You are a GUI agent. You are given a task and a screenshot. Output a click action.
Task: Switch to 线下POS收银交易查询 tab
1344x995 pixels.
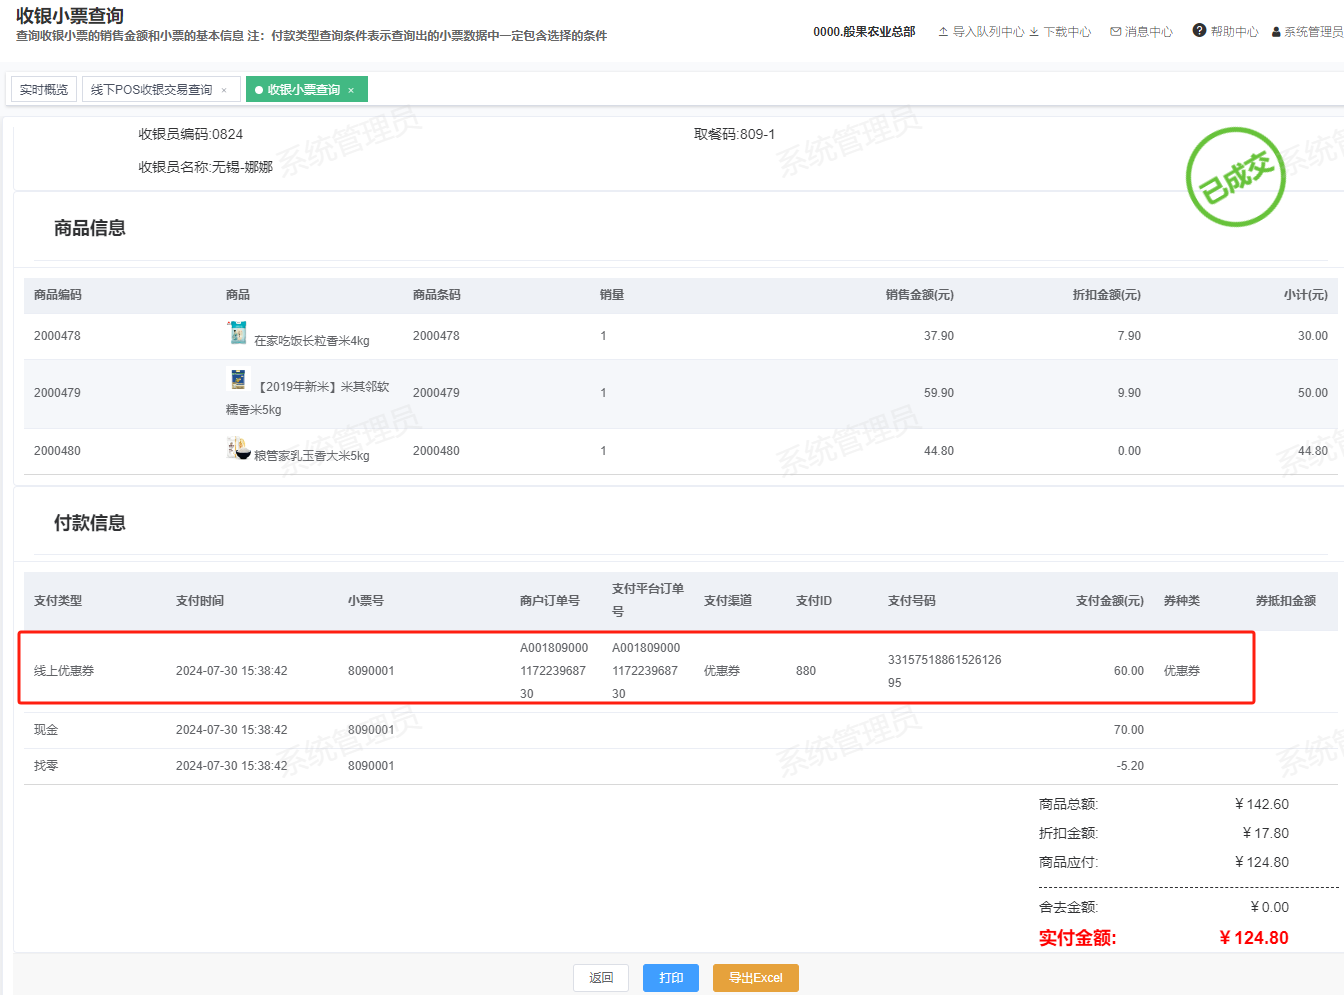tap(151, 90)
